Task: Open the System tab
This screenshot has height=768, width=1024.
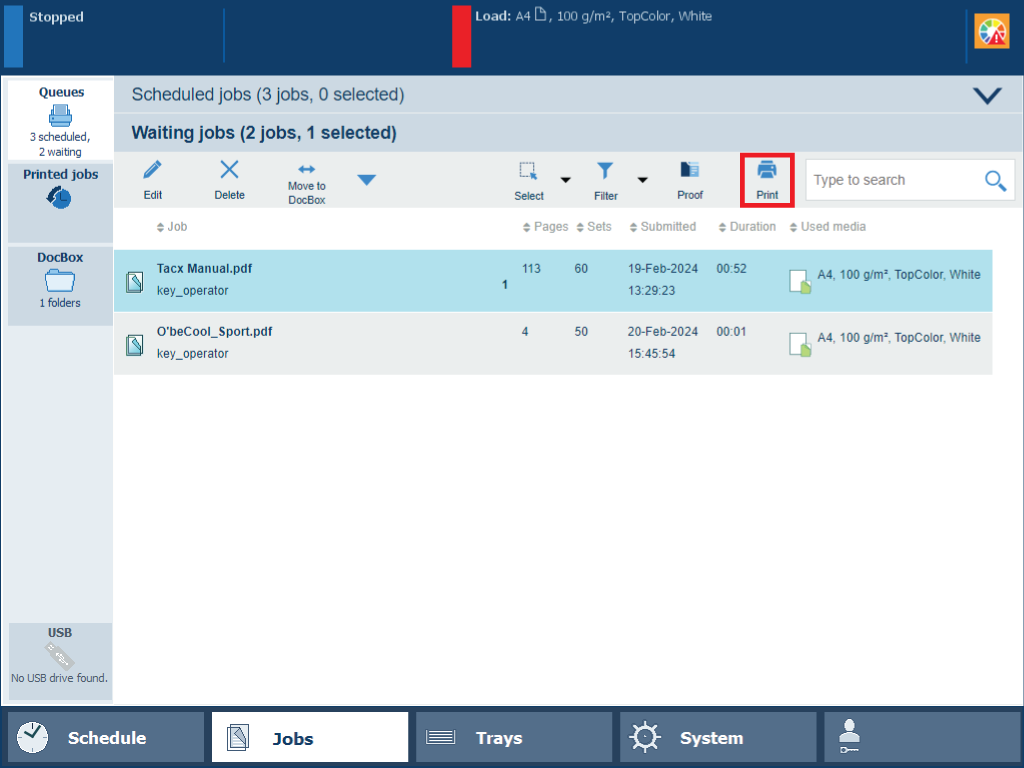Action: point(717,738)
